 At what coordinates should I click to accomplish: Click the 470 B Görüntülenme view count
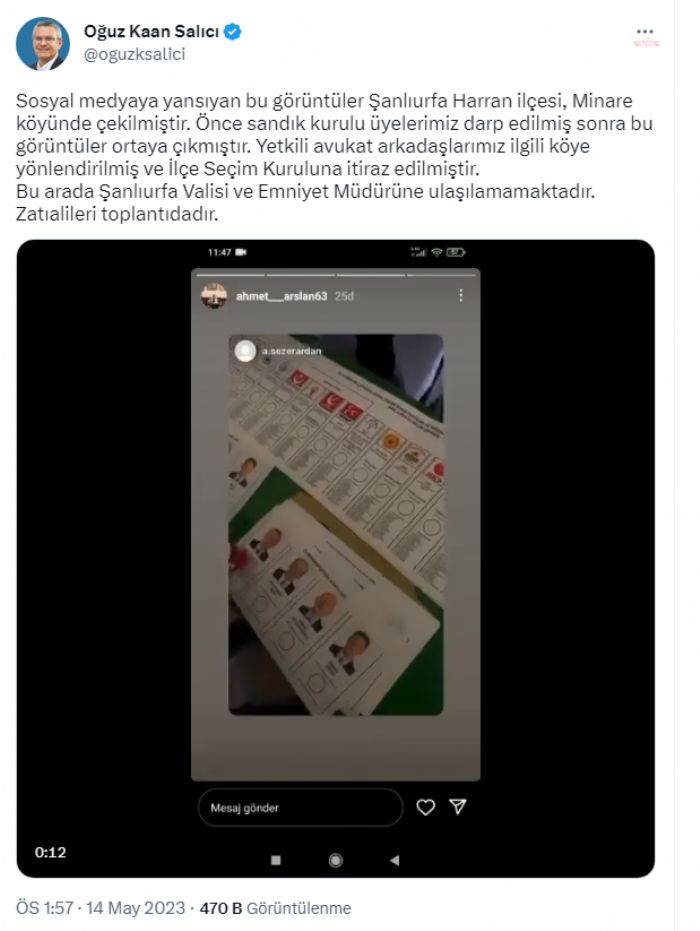tap(275, 908)
